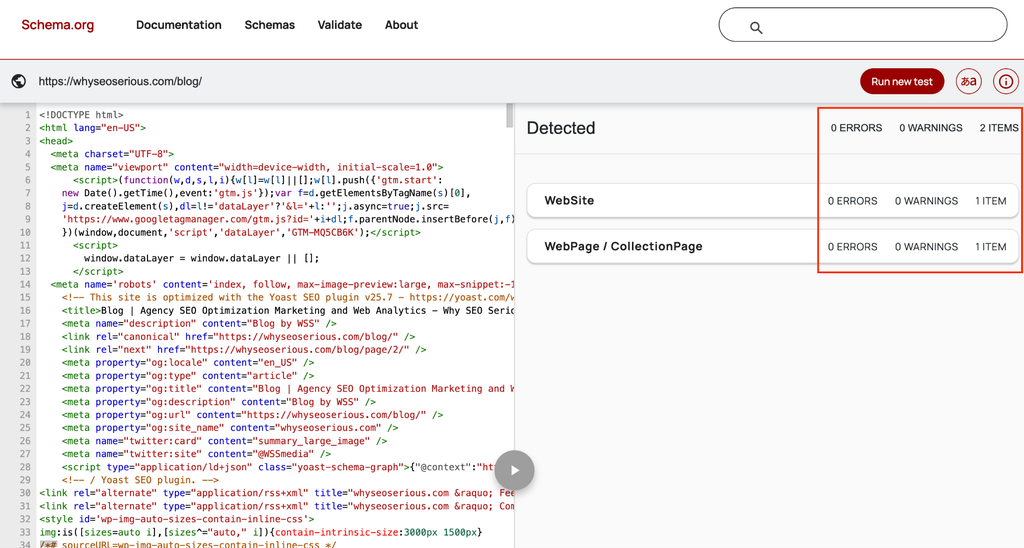Expand the WebSite result card
The width and height of the screenshot is (1024, 548).
(773, 201)
